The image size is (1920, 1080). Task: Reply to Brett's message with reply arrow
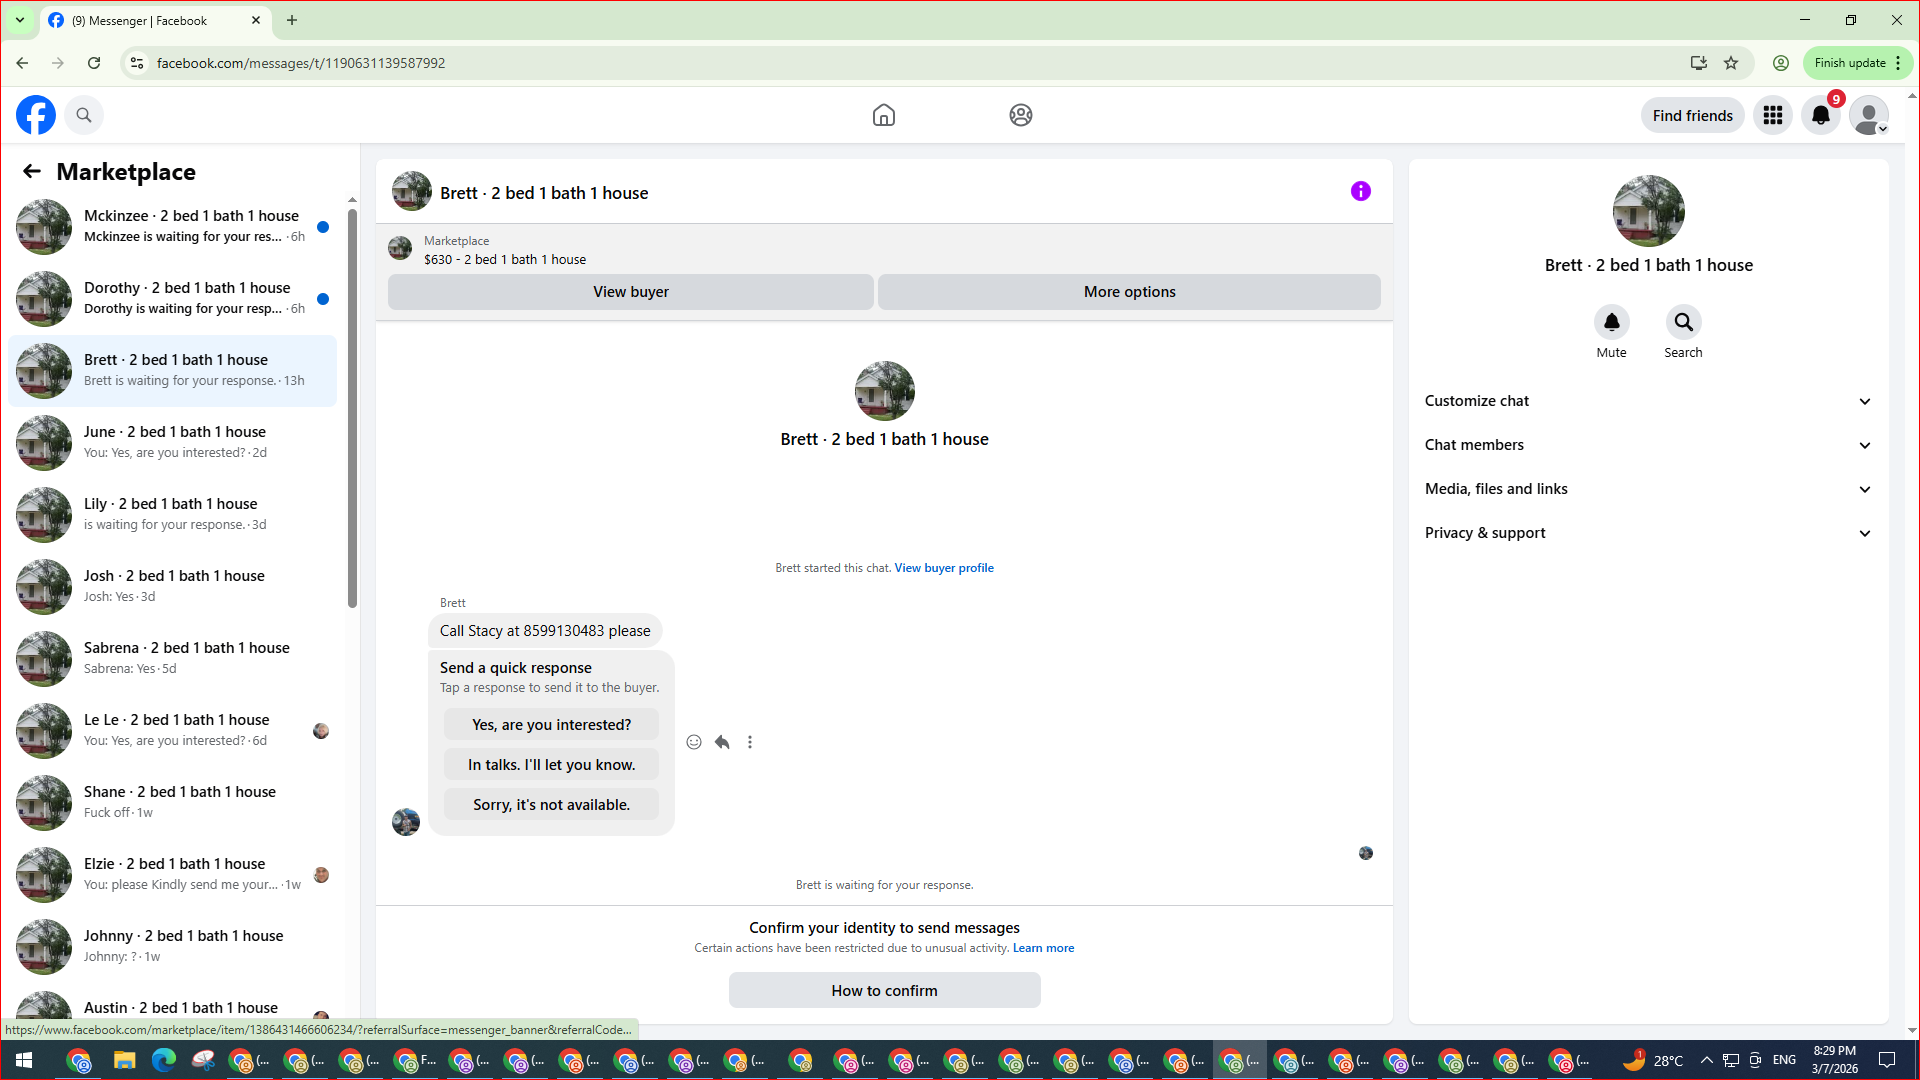(x=722, y=742)
